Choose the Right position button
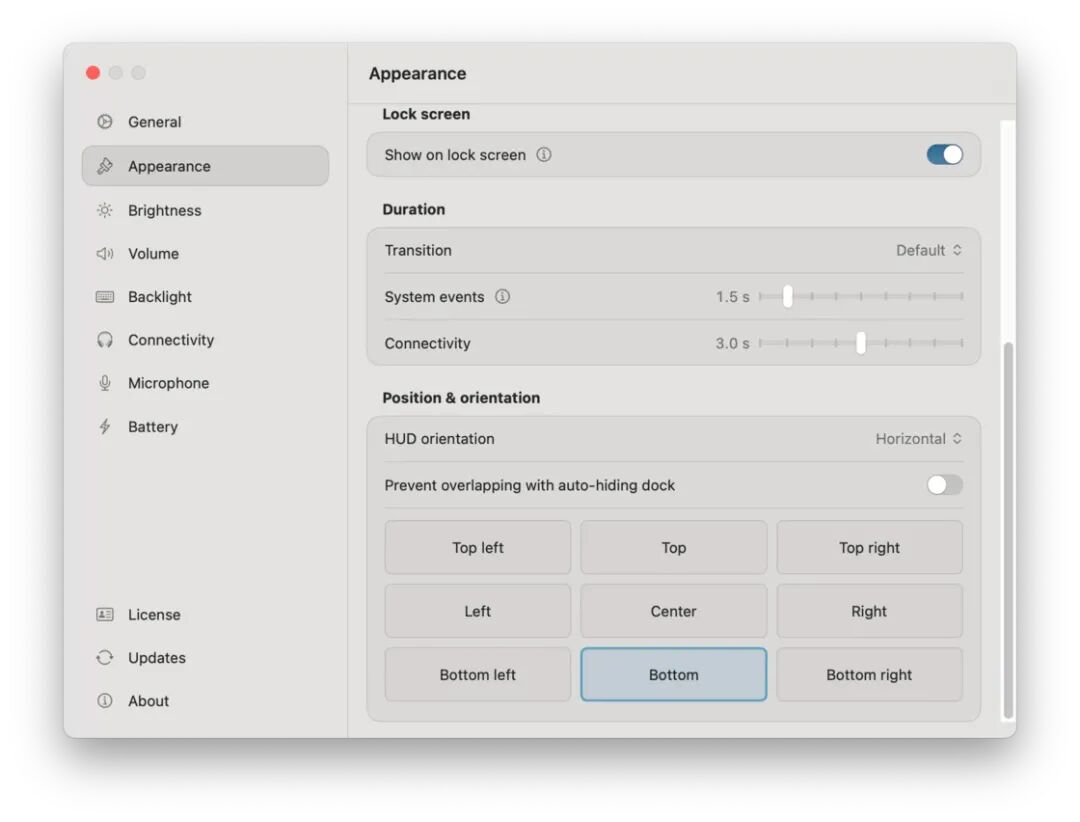The width and height of the screenshot is (1080, 822). click(x=869, y=611)
